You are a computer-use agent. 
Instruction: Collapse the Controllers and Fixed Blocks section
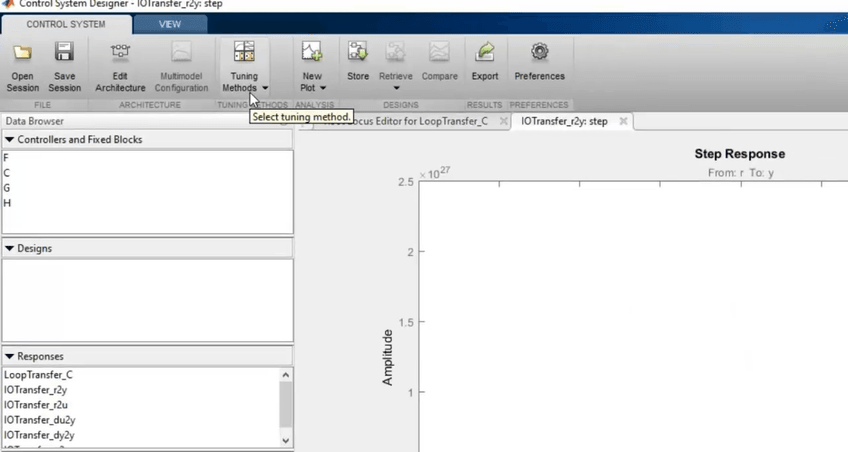[10, 140]
